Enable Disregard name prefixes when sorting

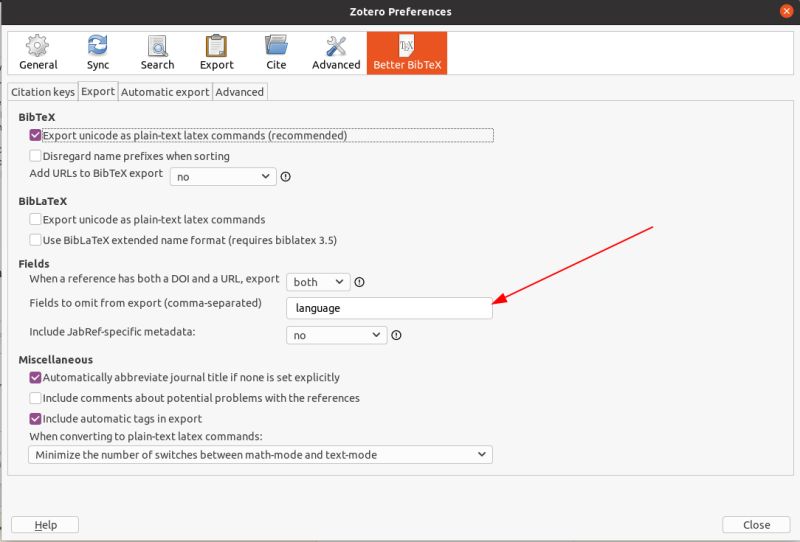click(35, 156)
